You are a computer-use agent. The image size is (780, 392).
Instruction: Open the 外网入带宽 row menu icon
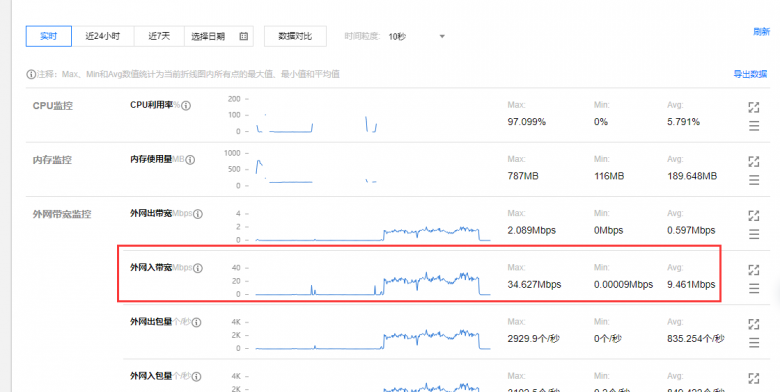pos(754,288)
